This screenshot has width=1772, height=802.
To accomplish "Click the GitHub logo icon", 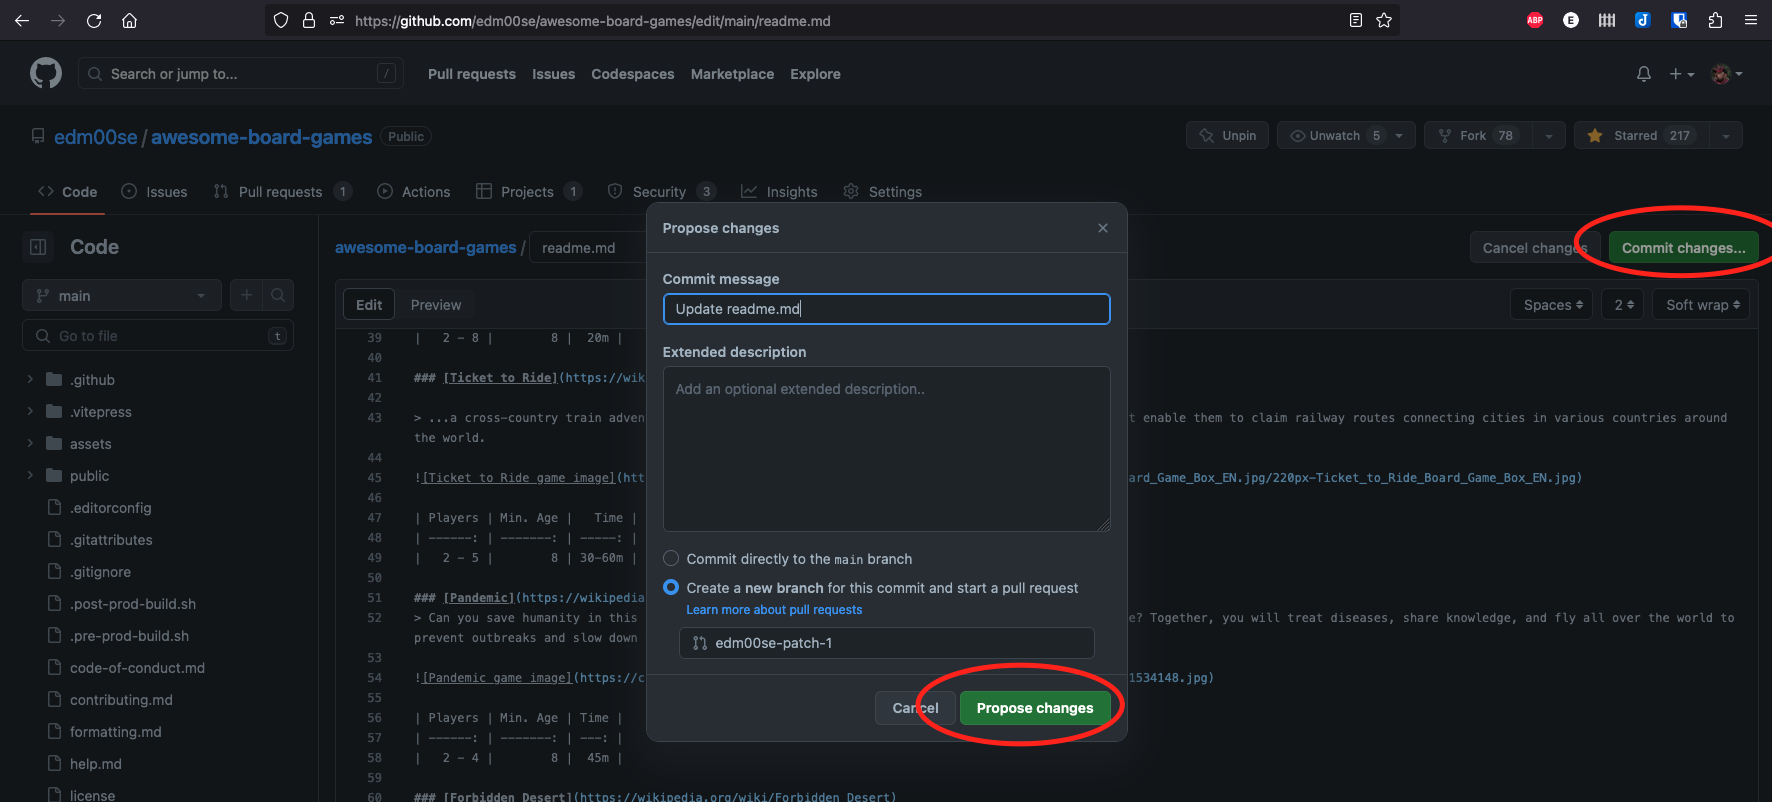I will point(46,74).
